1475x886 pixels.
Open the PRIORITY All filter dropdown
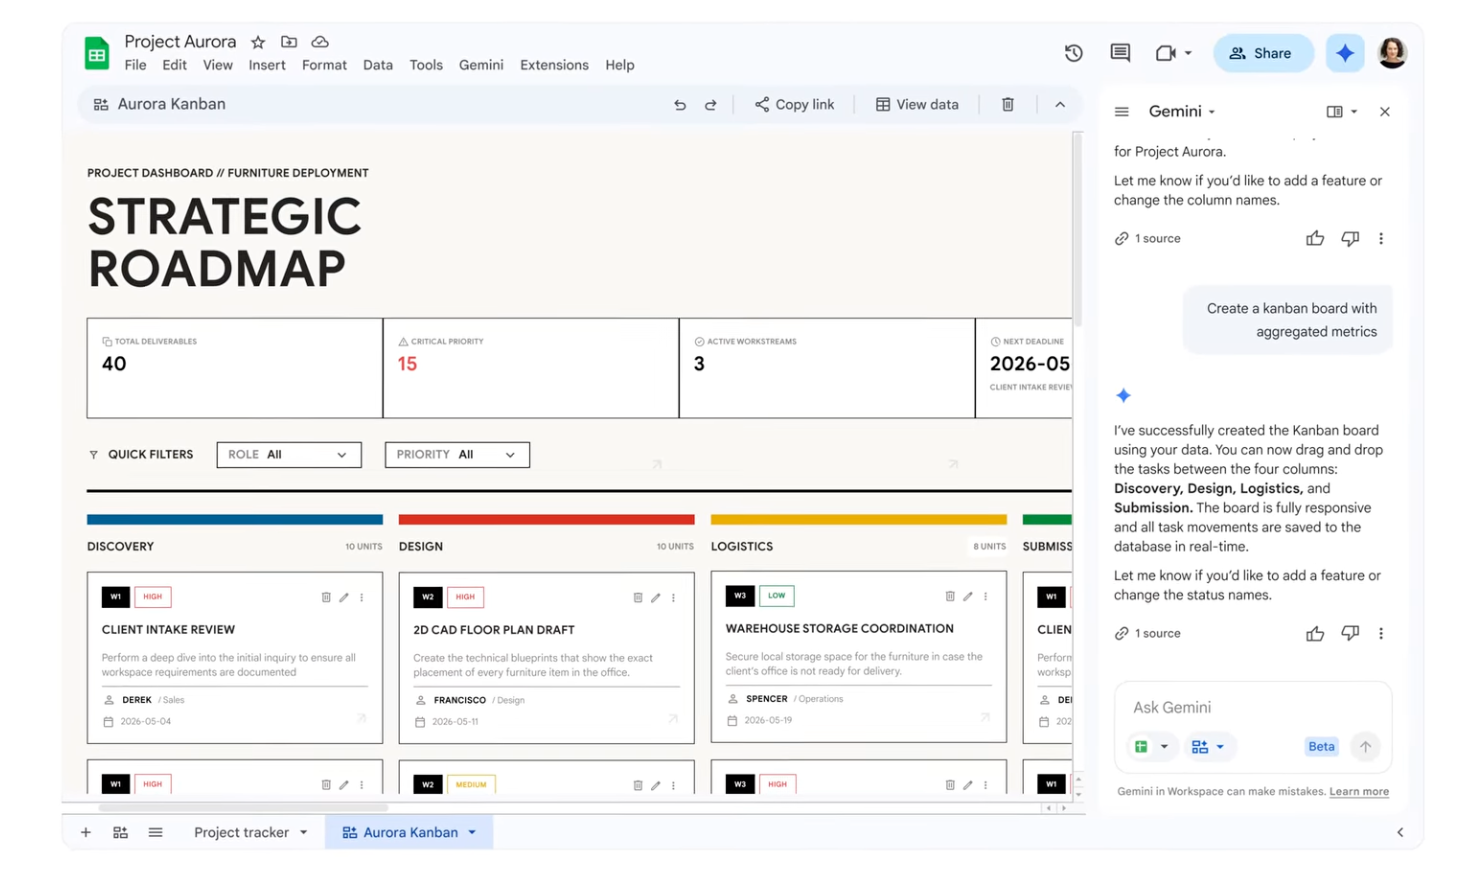pos(457,455)
